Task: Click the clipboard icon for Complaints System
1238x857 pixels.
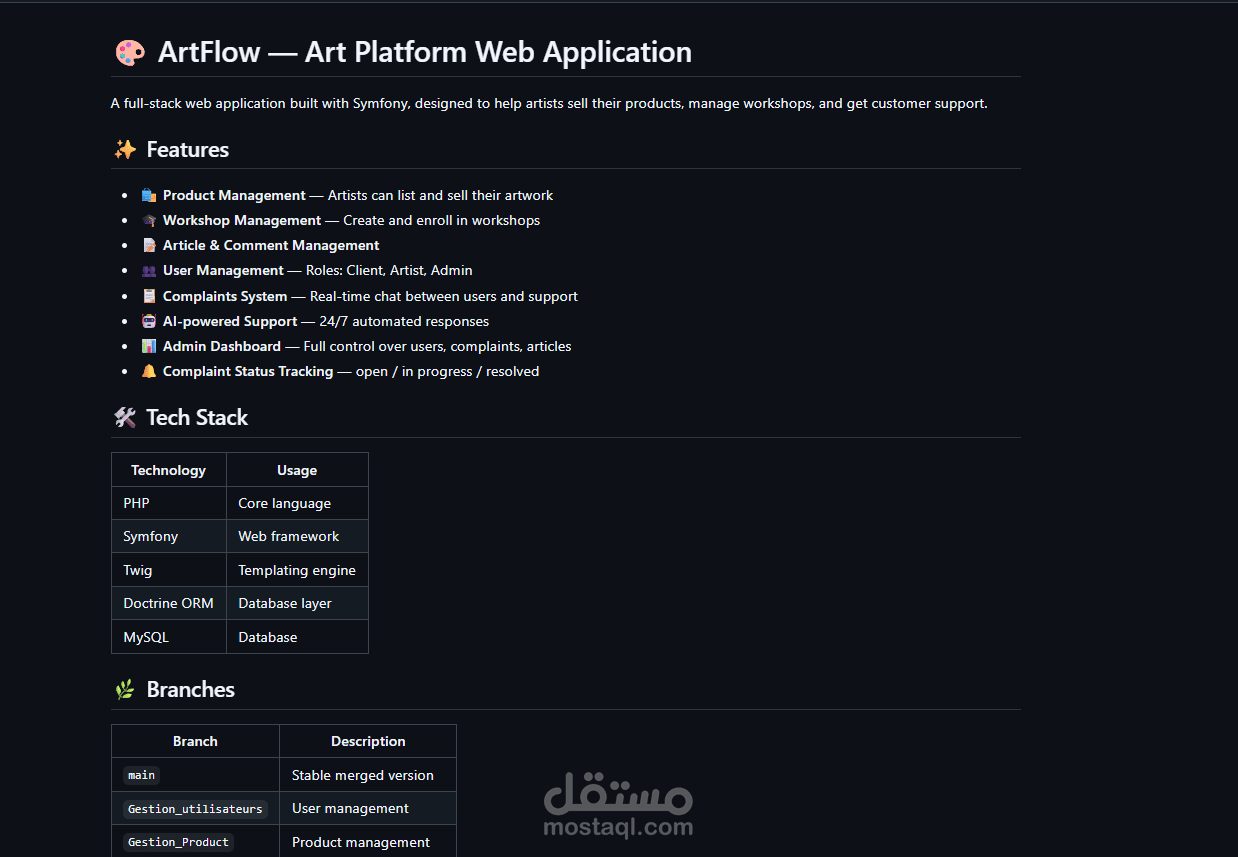Action: pos(149,296)
